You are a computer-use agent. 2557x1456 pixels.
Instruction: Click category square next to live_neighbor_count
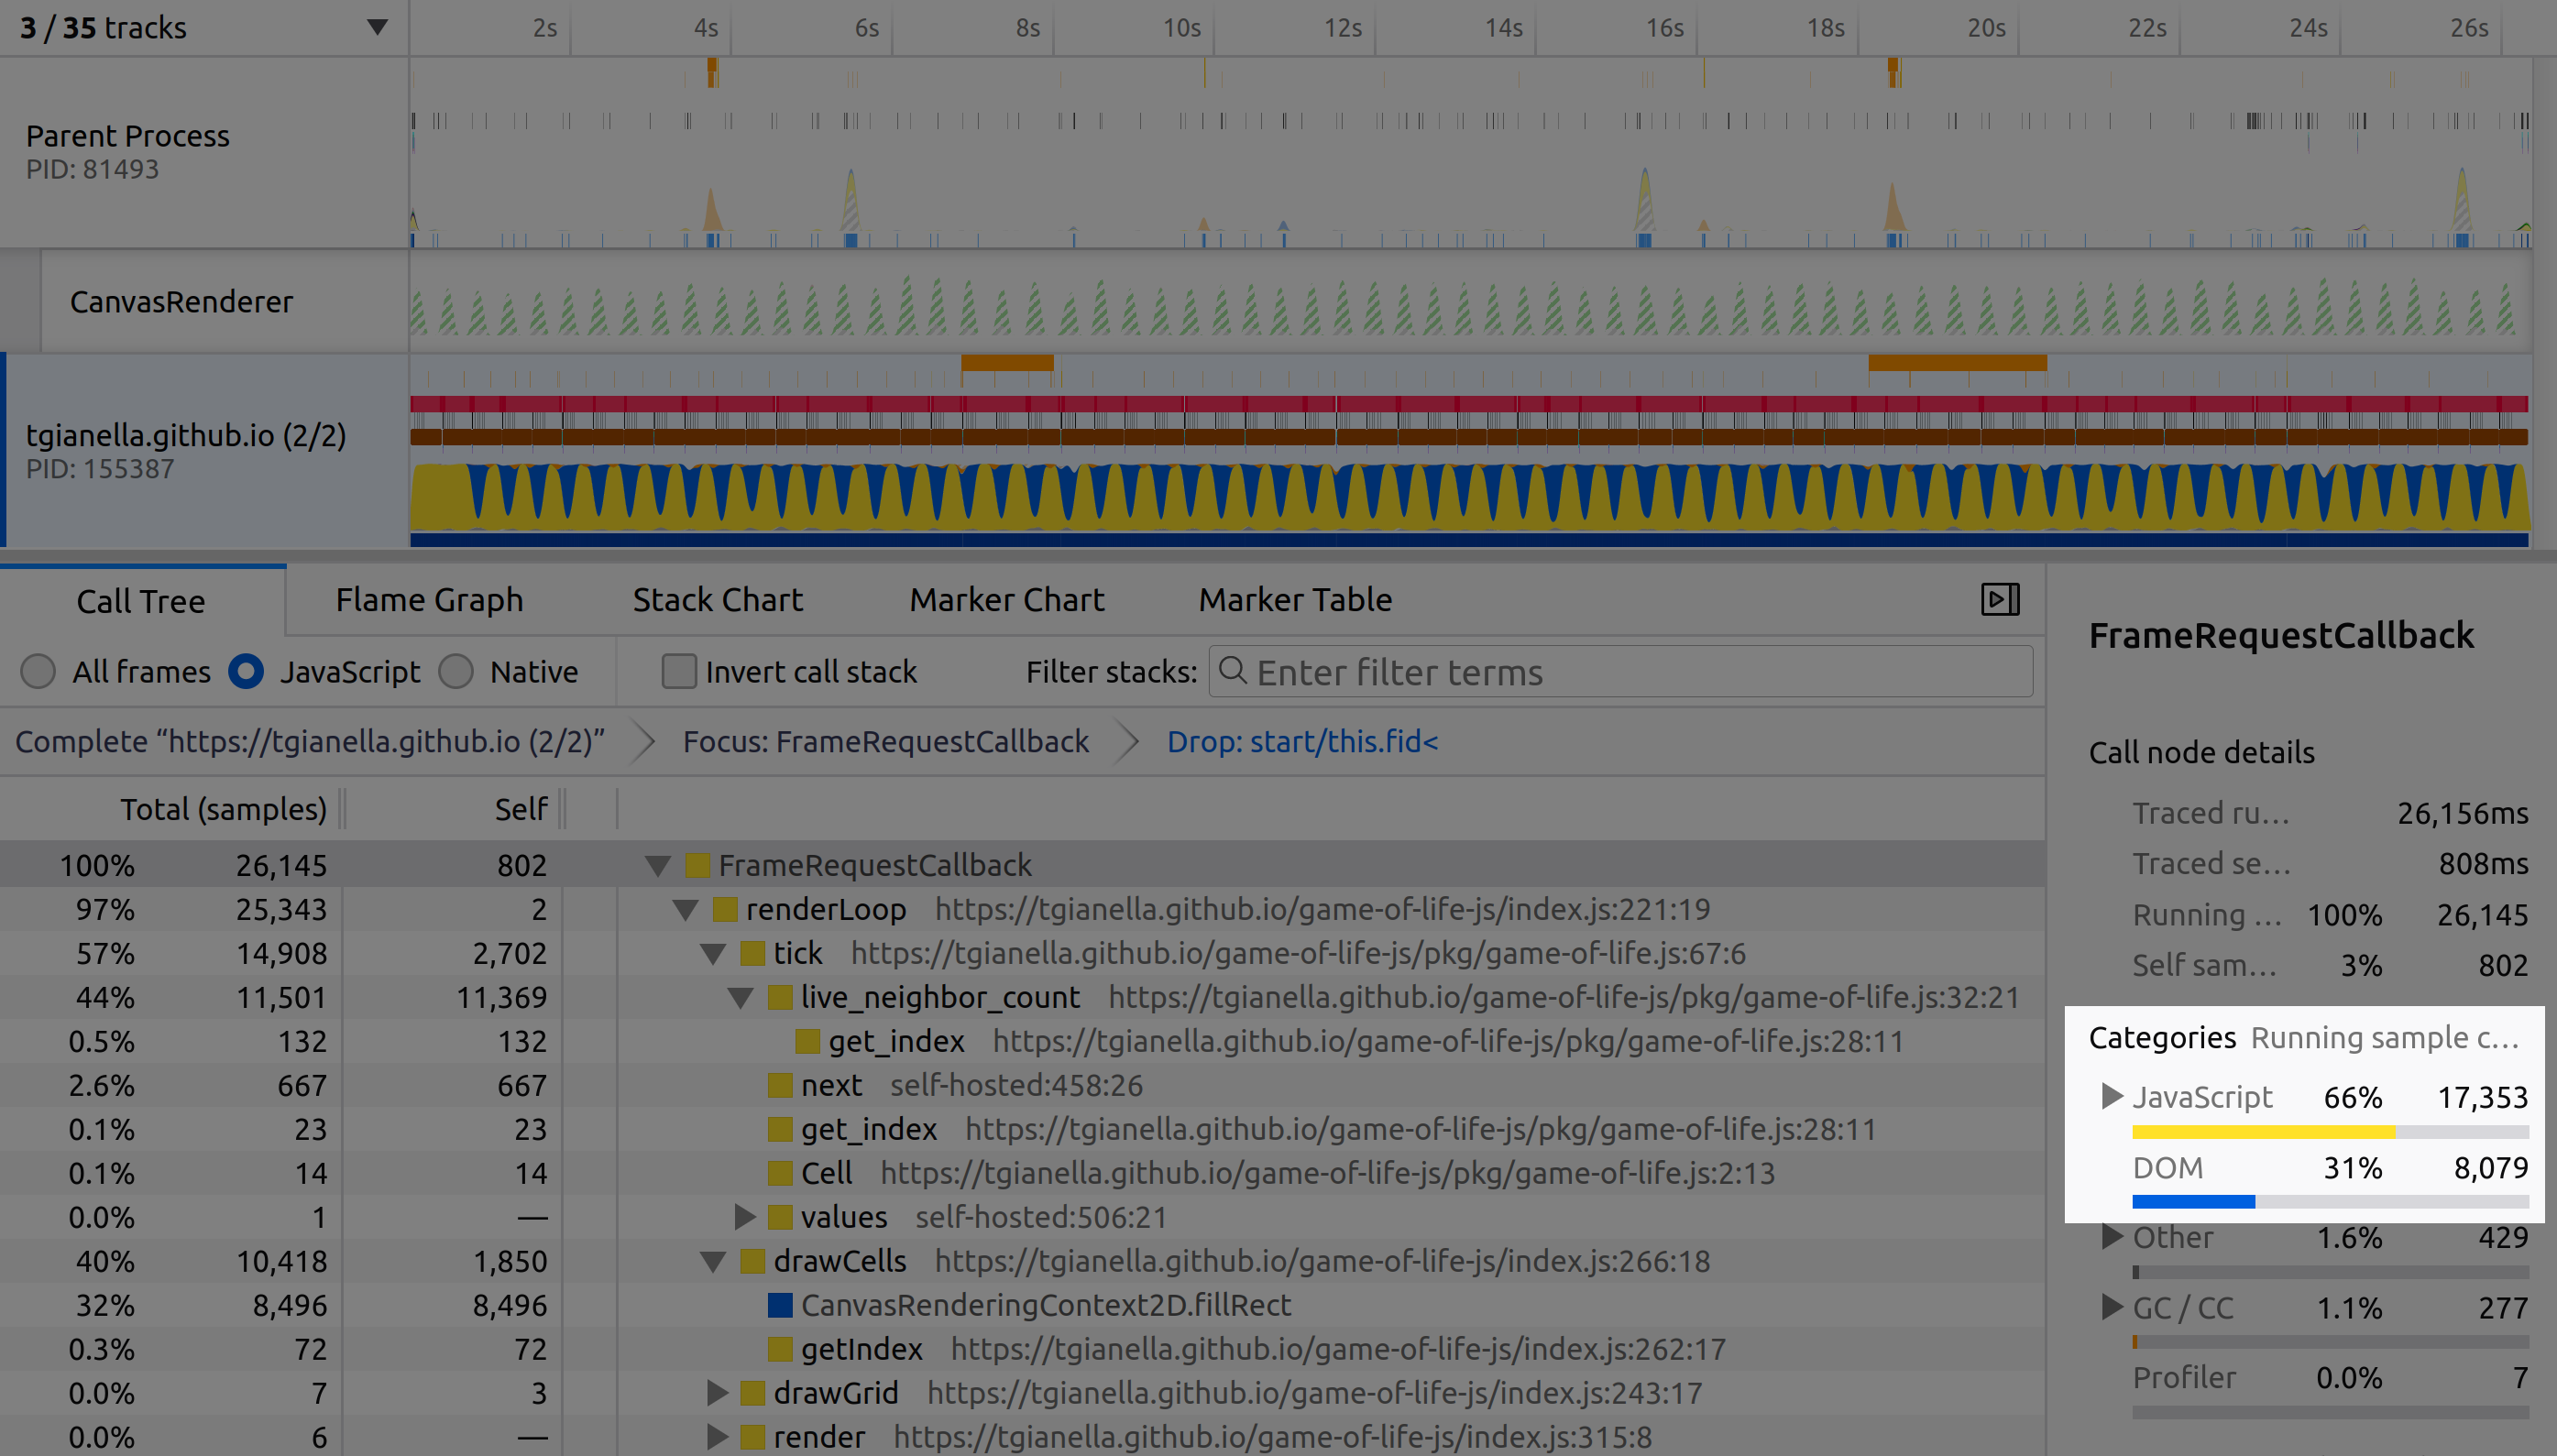click(x=780, y=997)
